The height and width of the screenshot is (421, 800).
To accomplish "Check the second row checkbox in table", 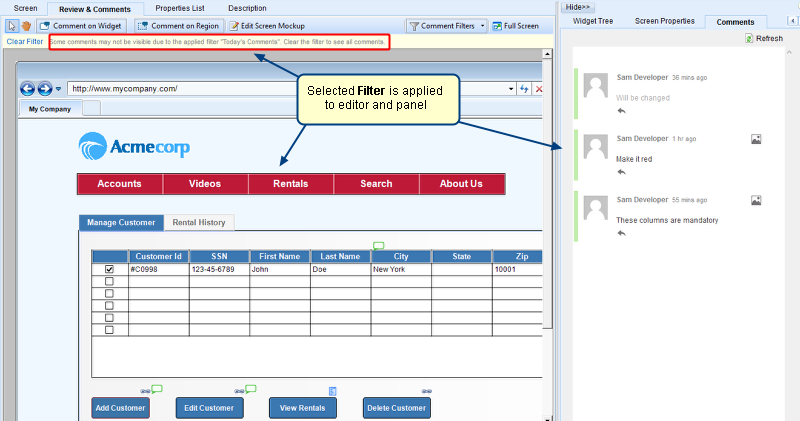I will (109, 282).
